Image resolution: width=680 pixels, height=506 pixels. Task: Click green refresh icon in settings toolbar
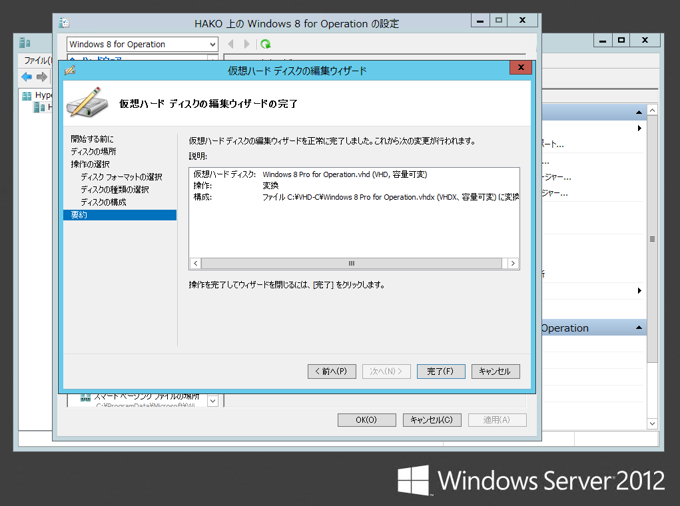point(265,44)
